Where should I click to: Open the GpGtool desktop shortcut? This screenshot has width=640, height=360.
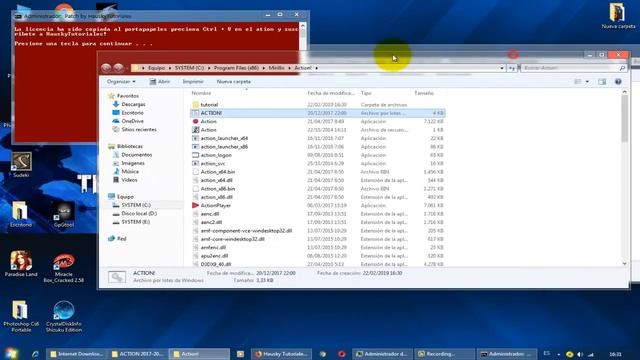click(x=64, y=215)
